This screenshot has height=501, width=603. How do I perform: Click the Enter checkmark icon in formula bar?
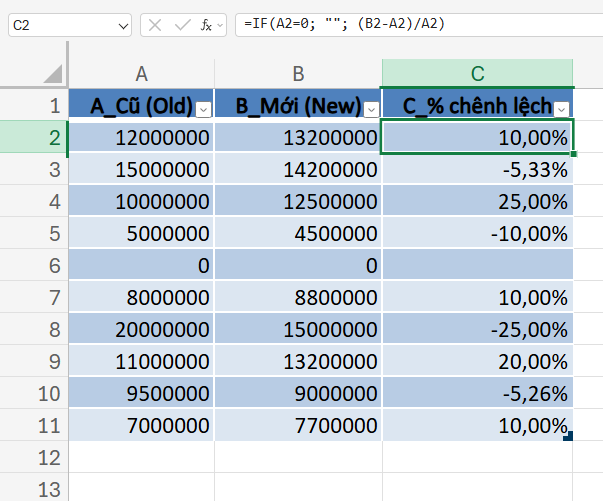pos(181,25)
